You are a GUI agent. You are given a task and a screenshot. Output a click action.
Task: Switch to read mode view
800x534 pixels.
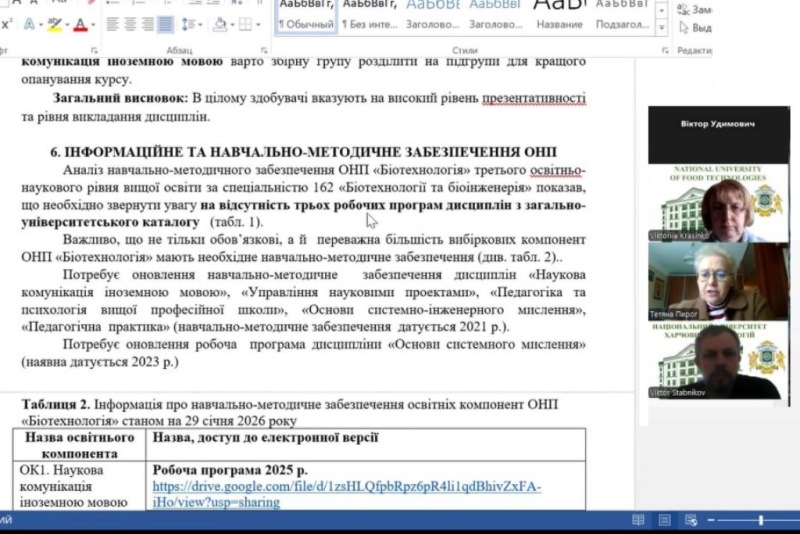coord(637,520)
